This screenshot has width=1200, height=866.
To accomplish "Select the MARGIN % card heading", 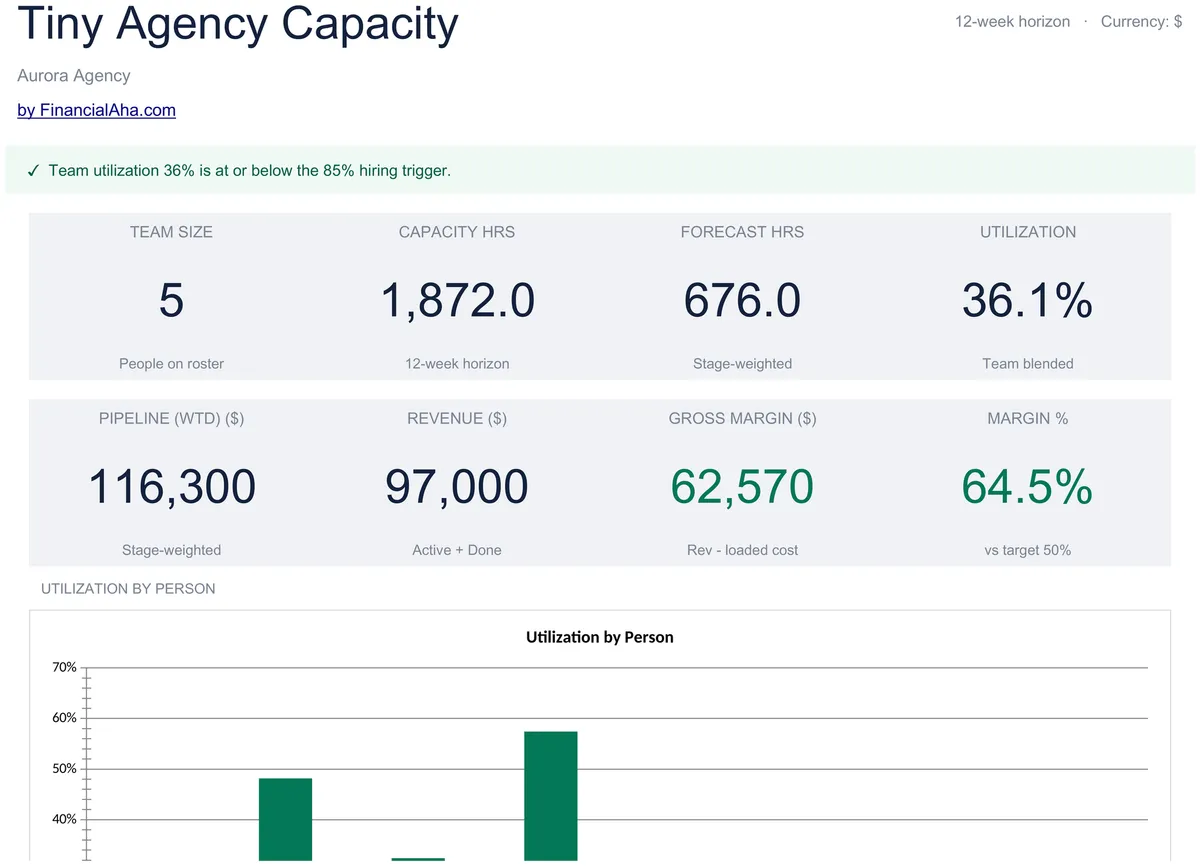I will point(1028,419).
